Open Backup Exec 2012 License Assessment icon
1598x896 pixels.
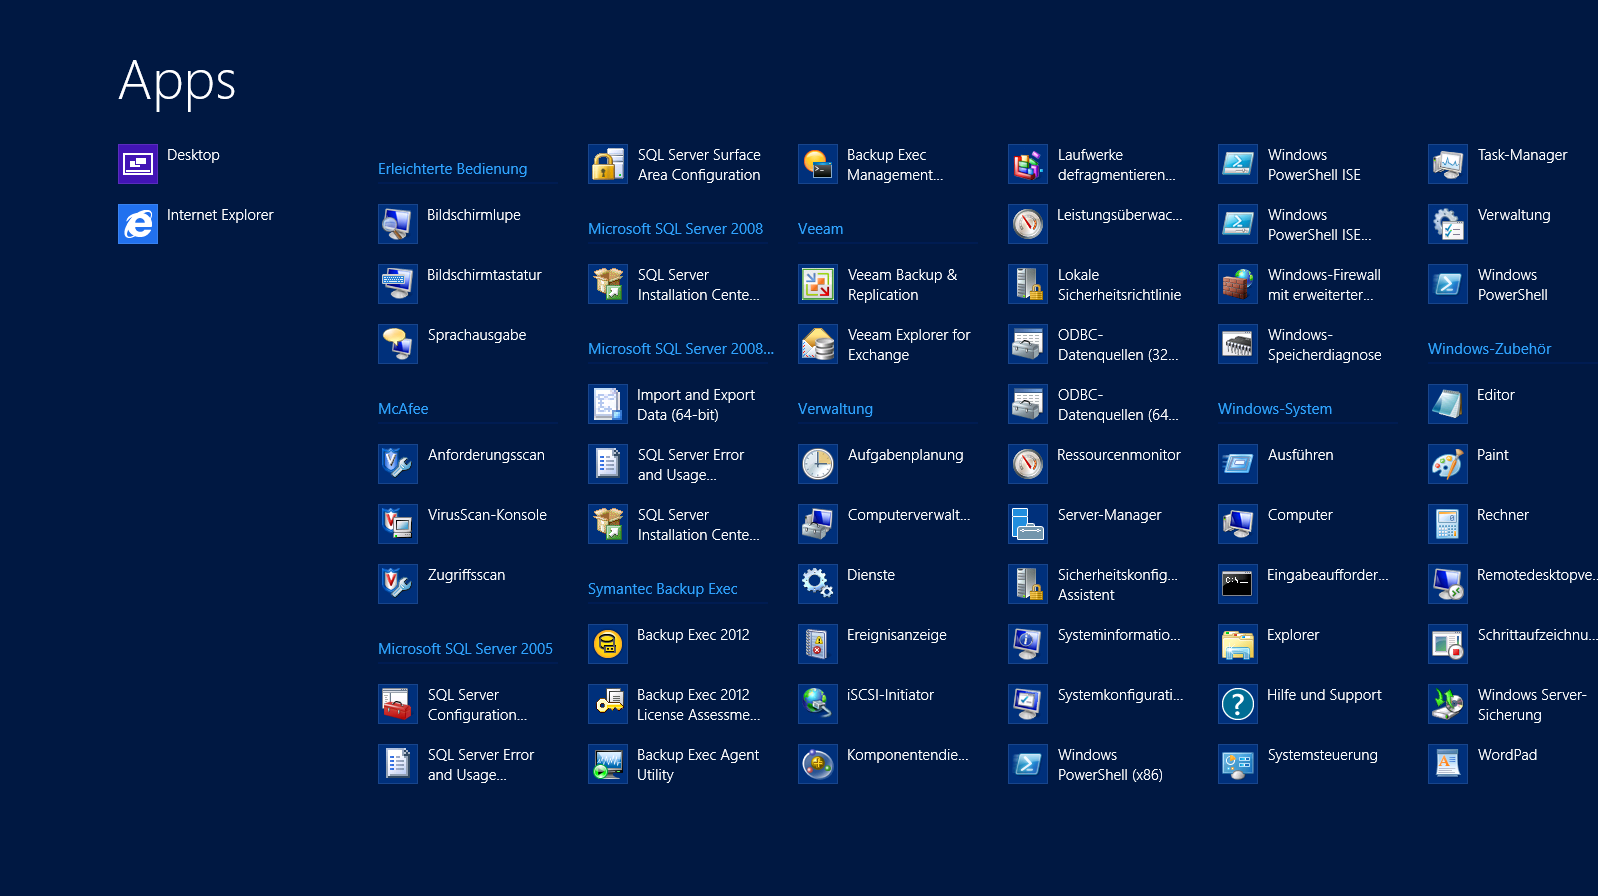click(608, 704)
